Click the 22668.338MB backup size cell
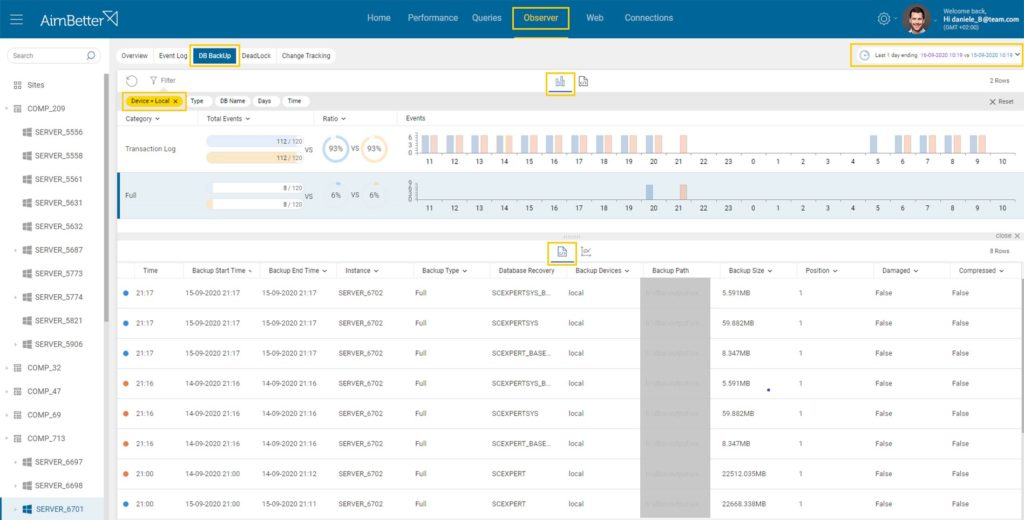Image resolution: width=1024 pixels, height=520 pixels. coord(744,504)
